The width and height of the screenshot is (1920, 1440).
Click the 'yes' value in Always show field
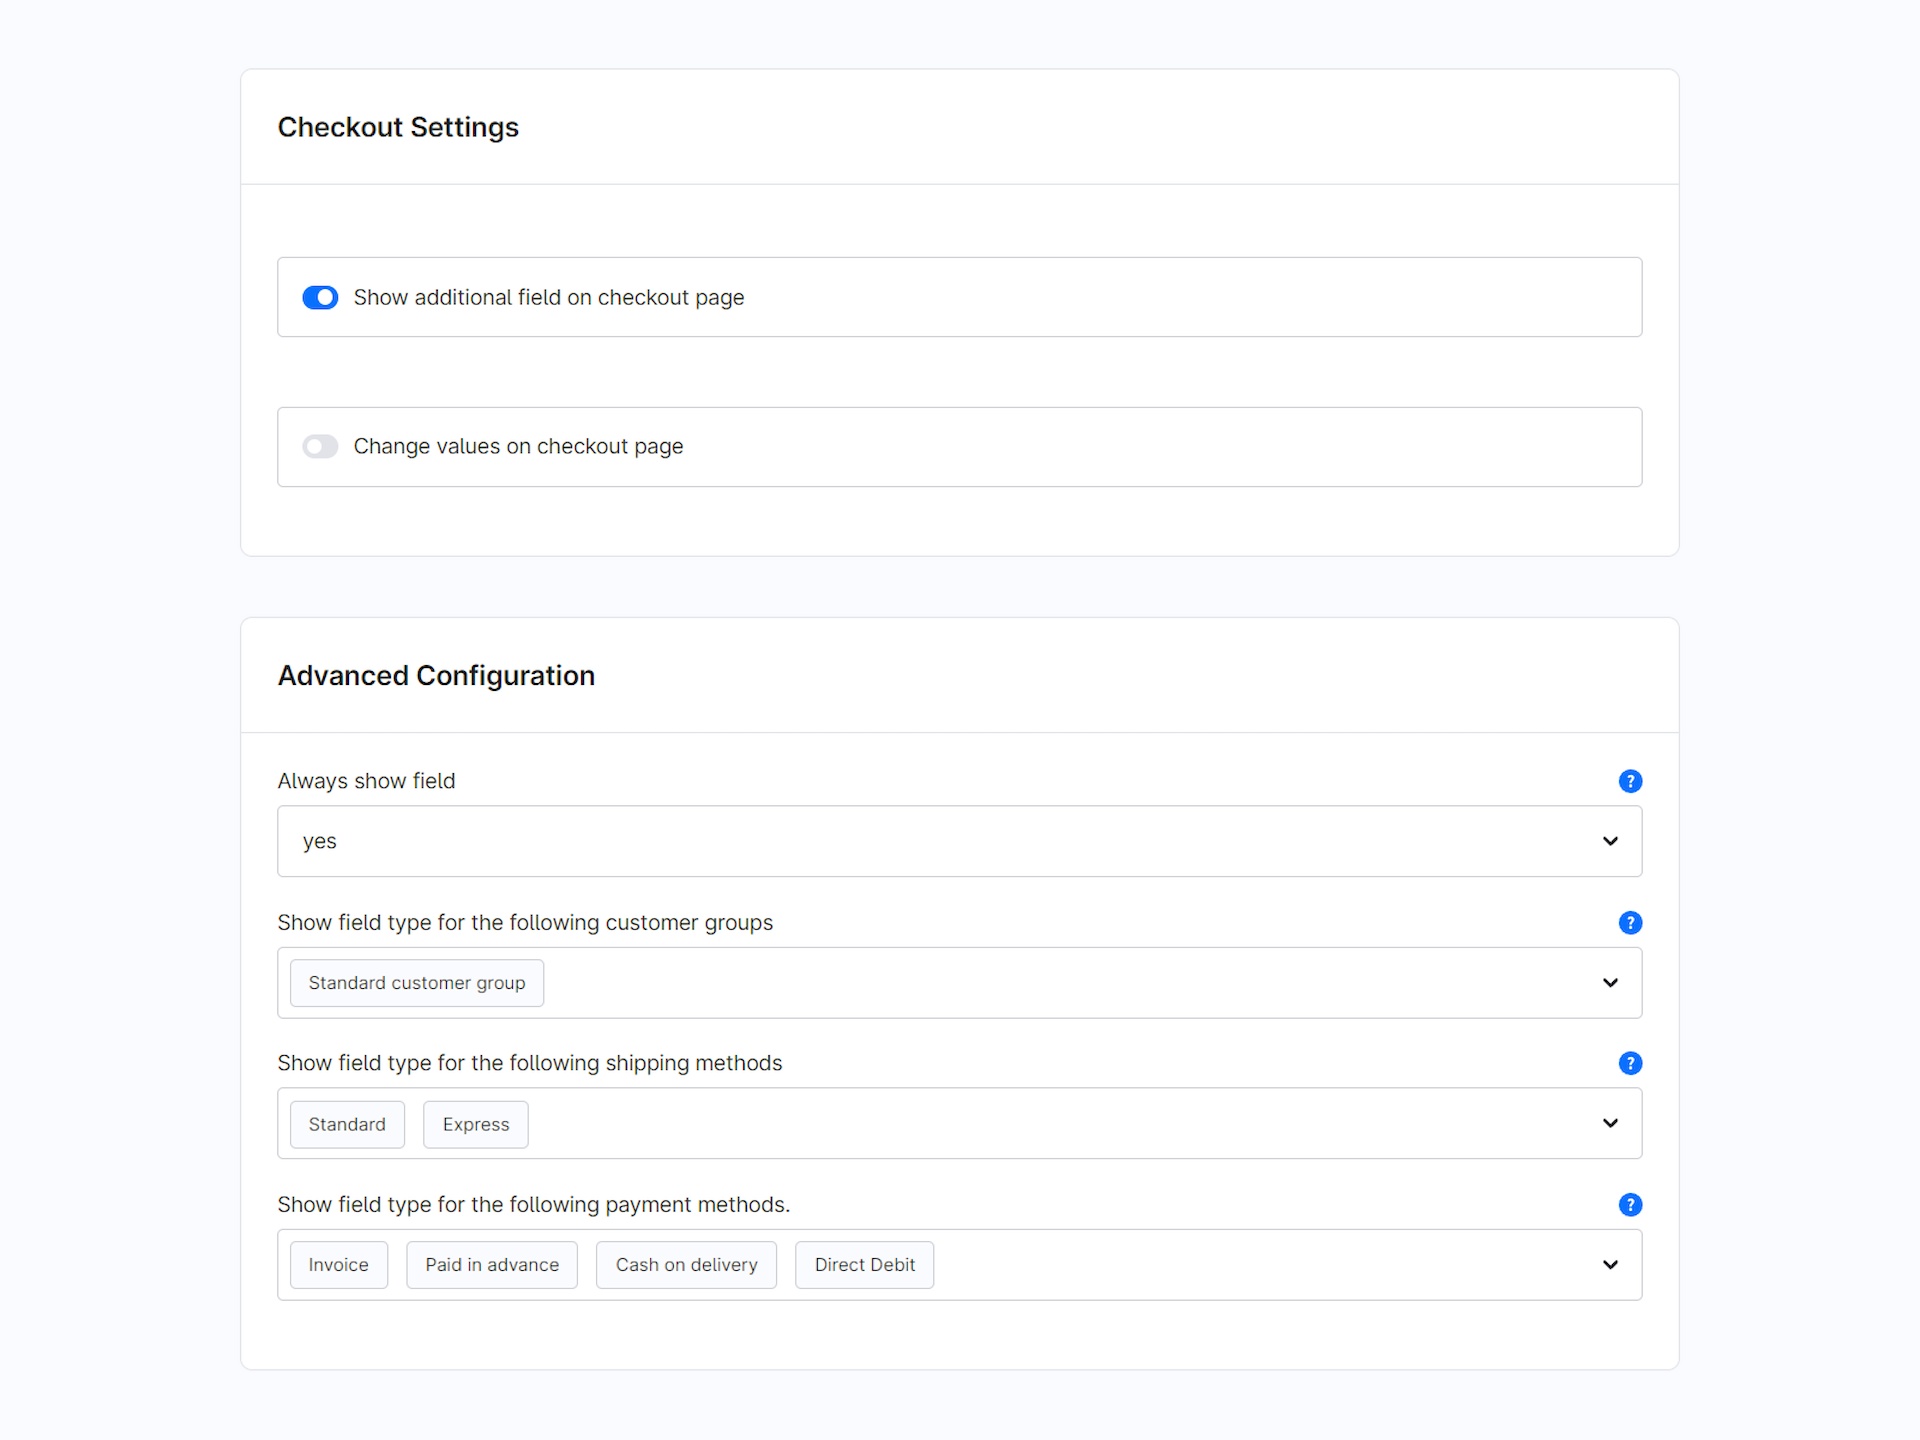[x=320, y=841]
